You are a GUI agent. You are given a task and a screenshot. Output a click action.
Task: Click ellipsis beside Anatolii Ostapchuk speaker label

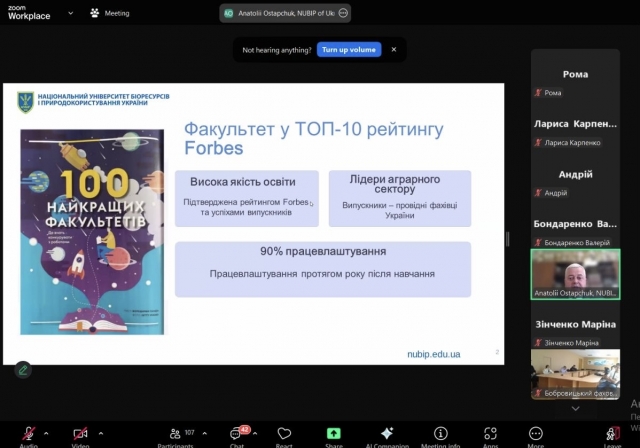tap(343, 13)
